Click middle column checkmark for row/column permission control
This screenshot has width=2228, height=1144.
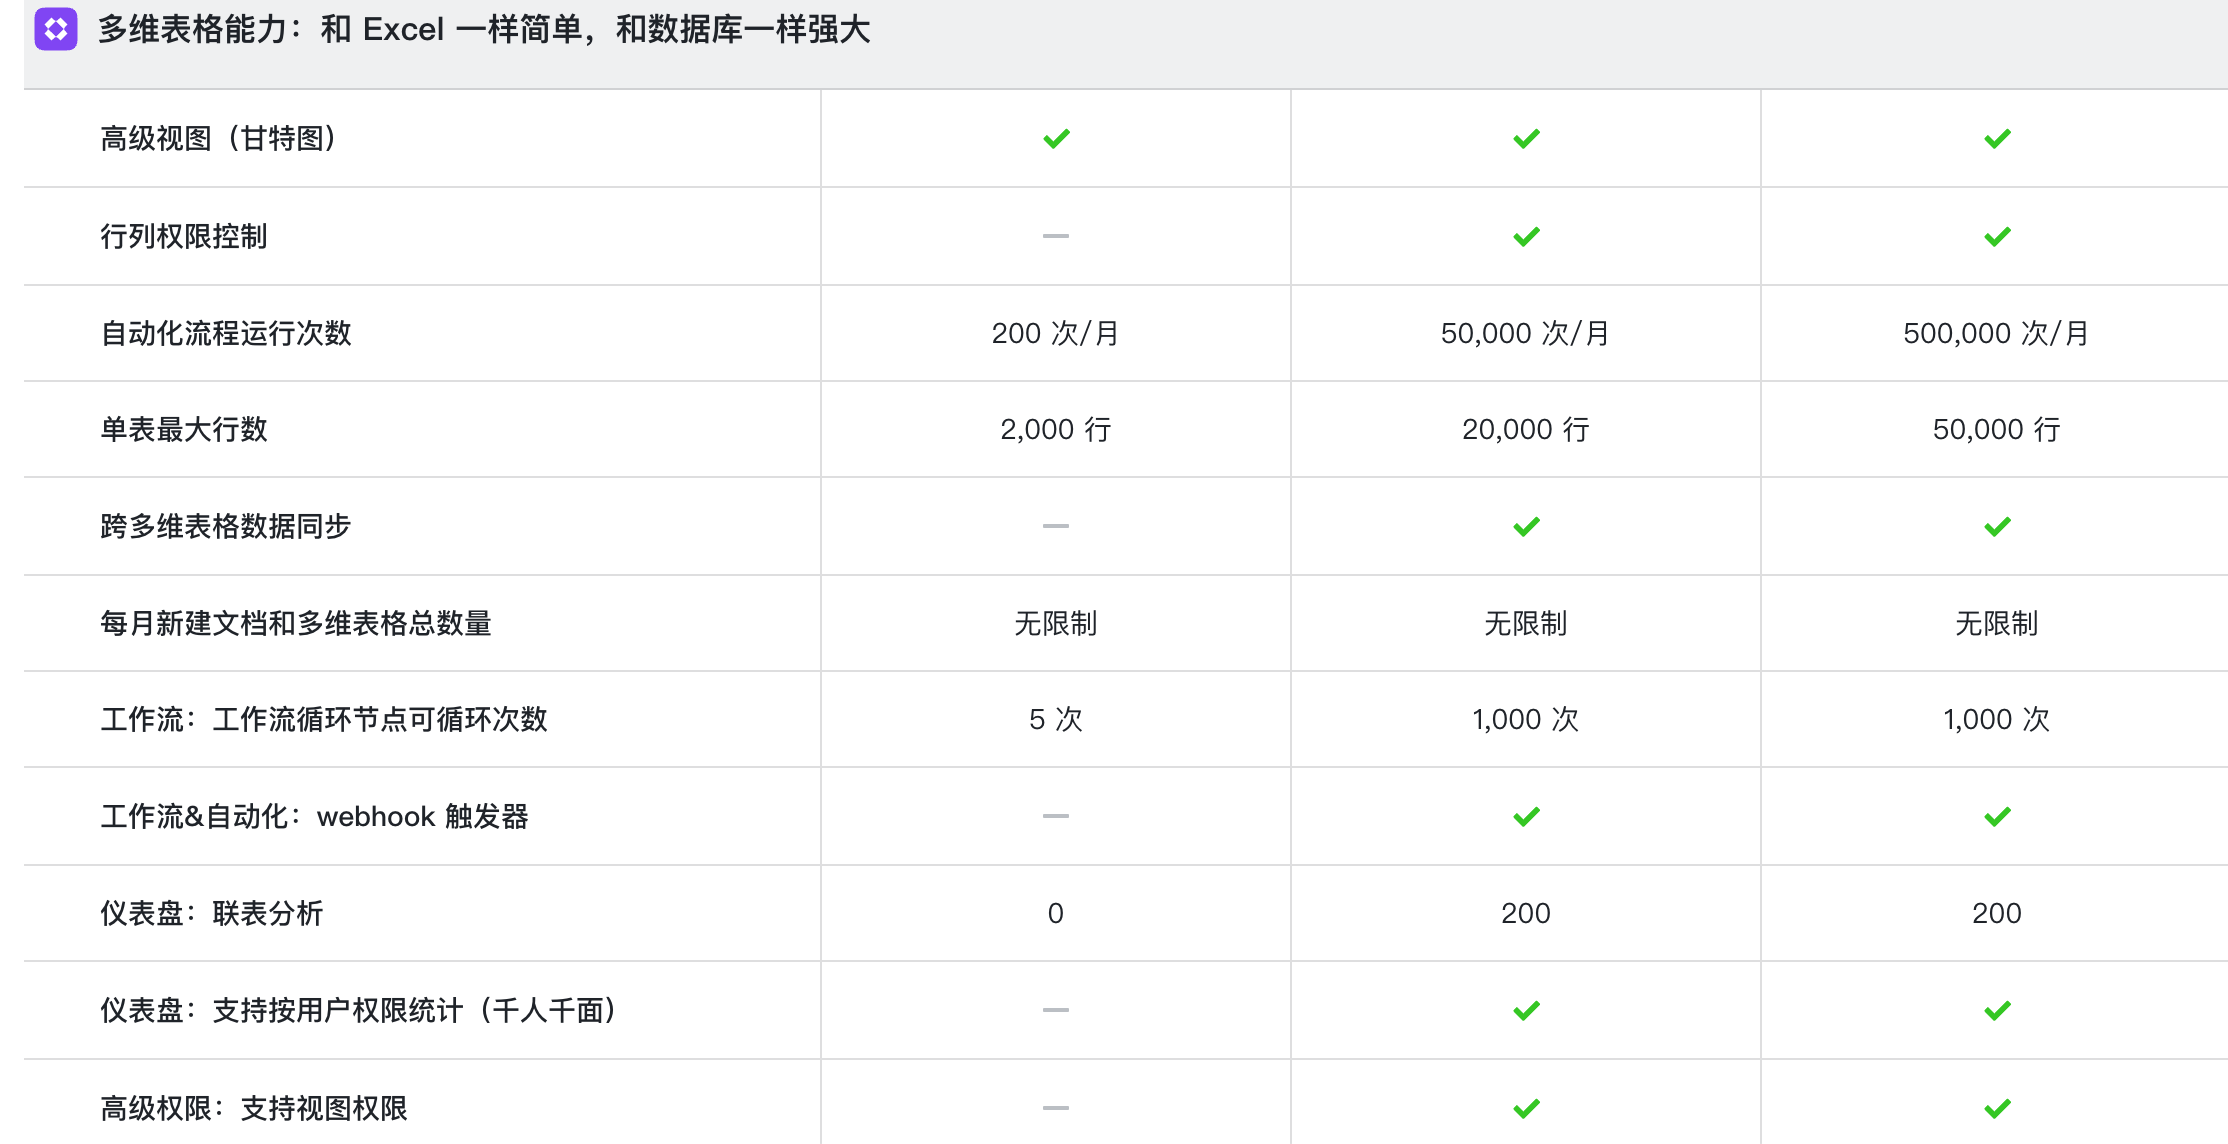[1526, 237]
